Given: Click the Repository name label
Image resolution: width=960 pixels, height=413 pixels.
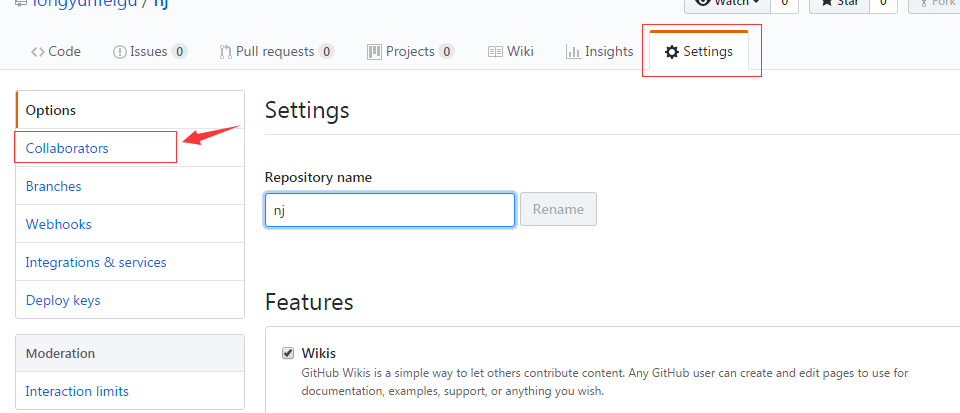Looking at the screenshot, I should [x=318, y=177].
